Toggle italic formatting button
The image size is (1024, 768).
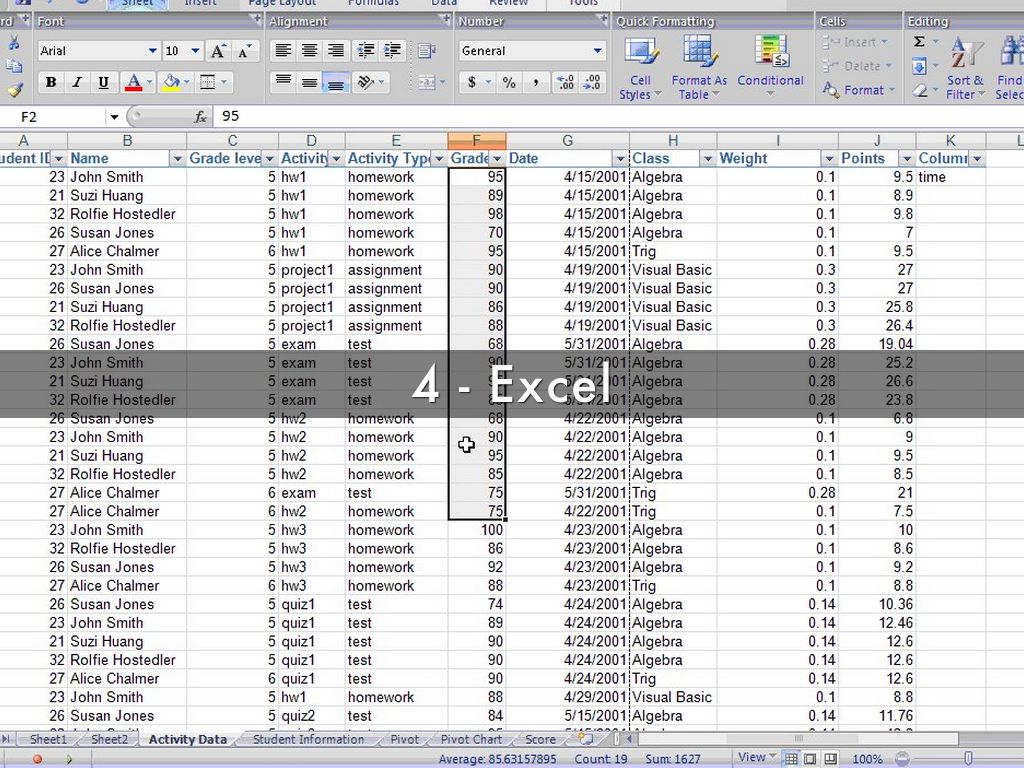click(77, 83)
